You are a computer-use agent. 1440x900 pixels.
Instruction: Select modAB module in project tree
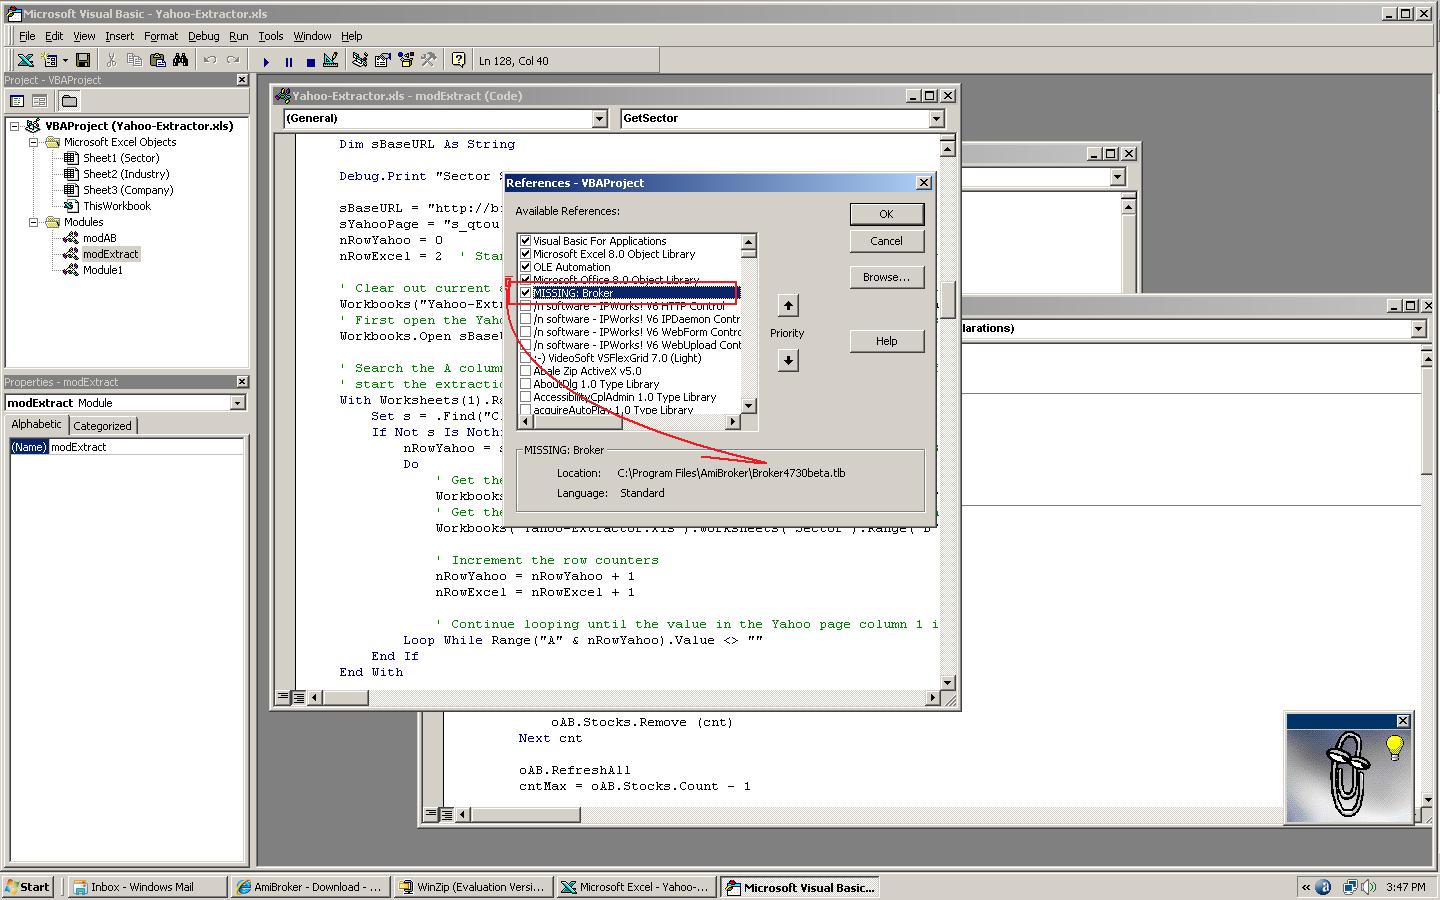[99, 238]
